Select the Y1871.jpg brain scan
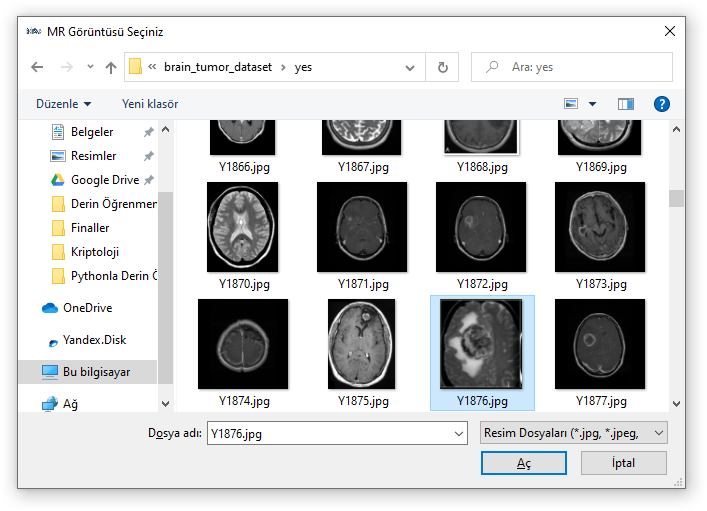Screen dimensions: 707x511 (x=362, y=227)
